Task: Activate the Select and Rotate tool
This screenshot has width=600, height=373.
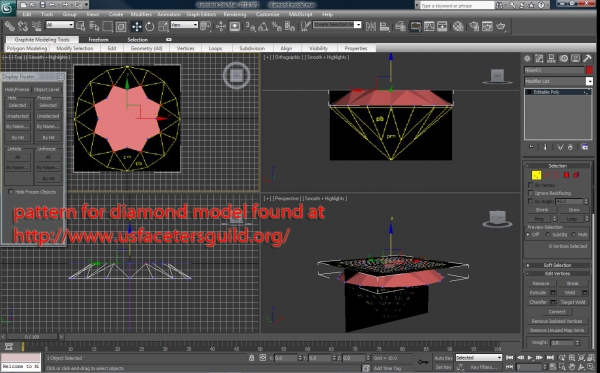Action: [x=150, y=26]
